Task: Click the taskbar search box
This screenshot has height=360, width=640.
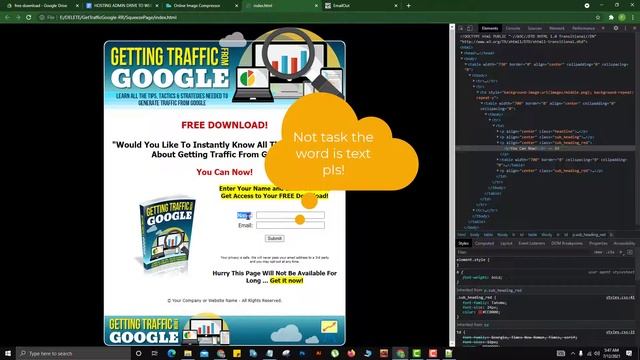Action: tap(73, 353)
